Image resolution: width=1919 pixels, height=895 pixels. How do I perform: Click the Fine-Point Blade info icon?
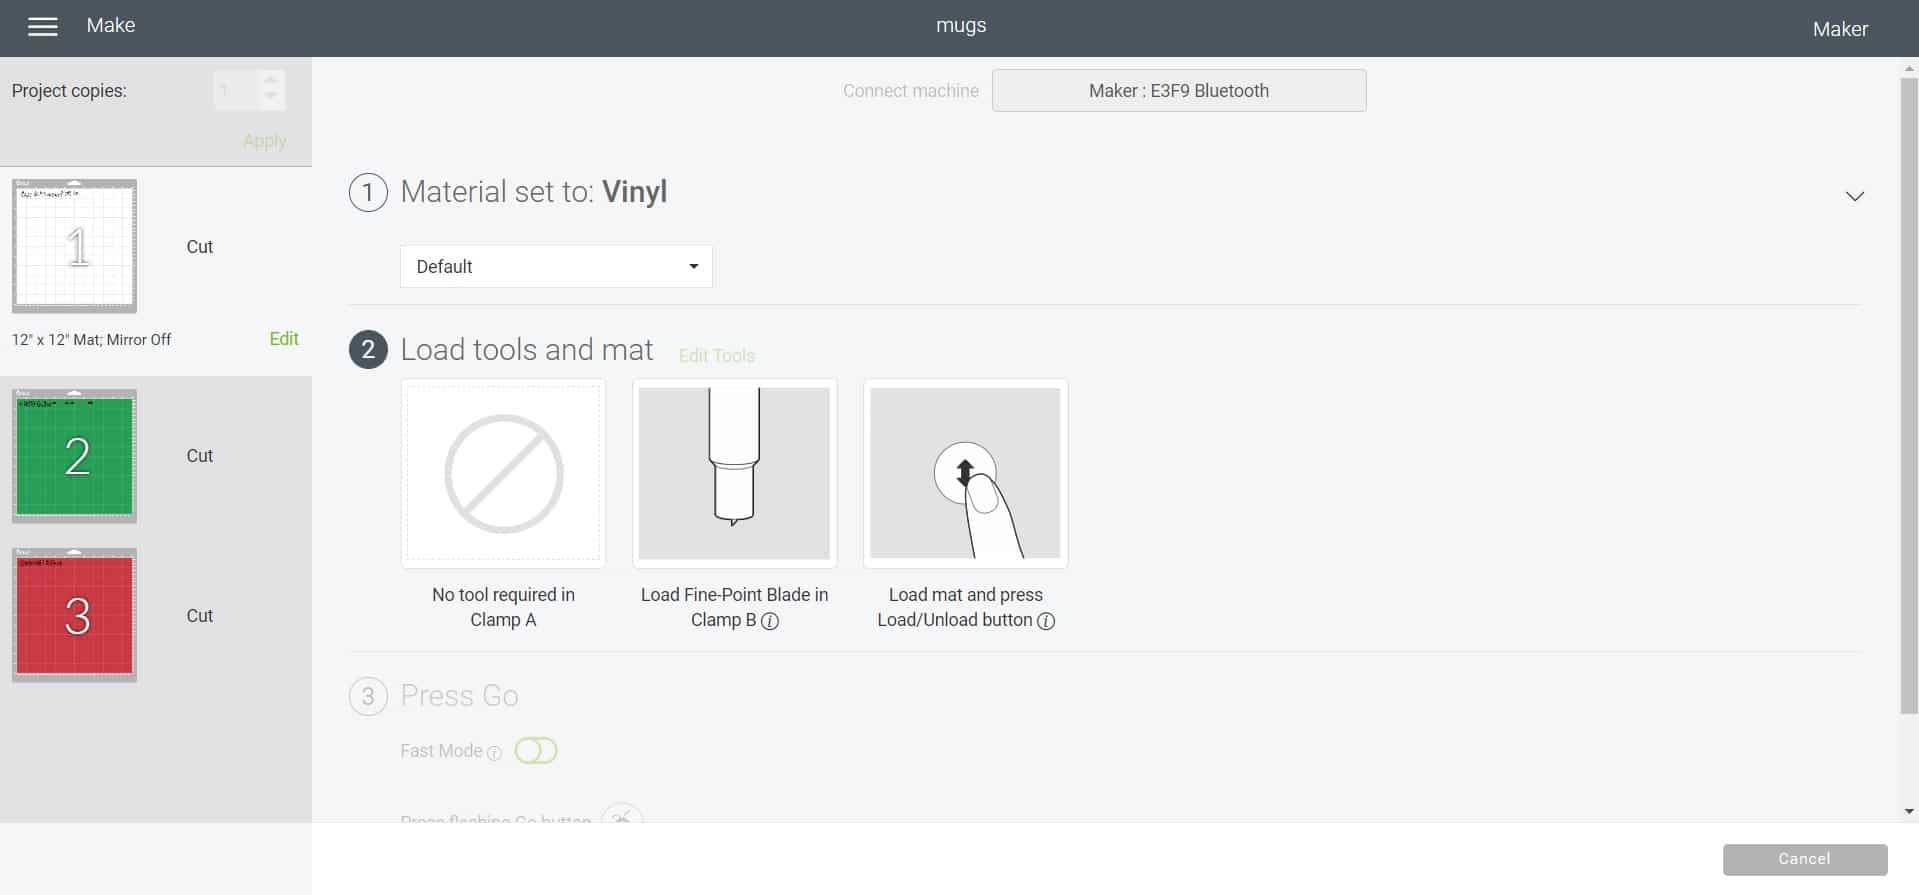(770, 621)
